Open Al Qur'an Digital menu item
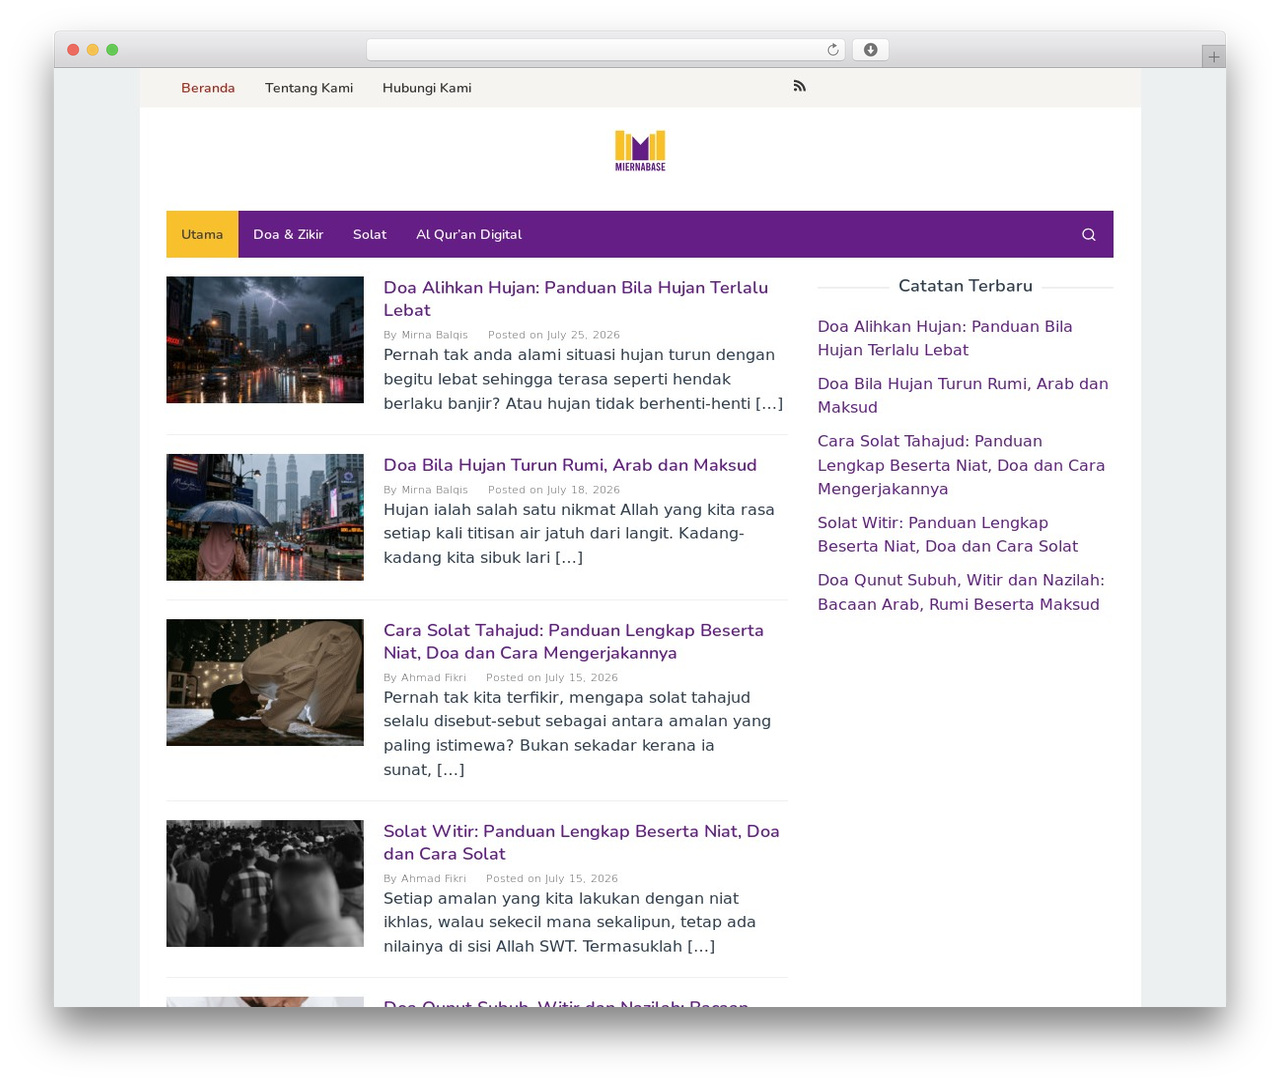Image resolution: width=1280 pixels, height=1084 pixels. (x=469, y=234)
